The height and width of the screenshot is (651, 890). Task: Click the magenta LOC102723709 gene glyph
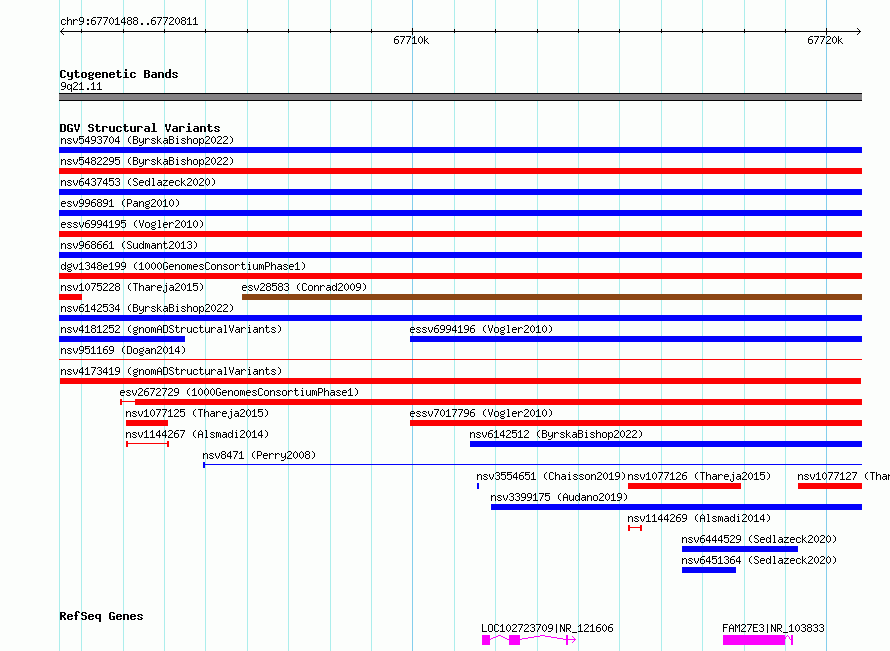click(x=529, y=640)
